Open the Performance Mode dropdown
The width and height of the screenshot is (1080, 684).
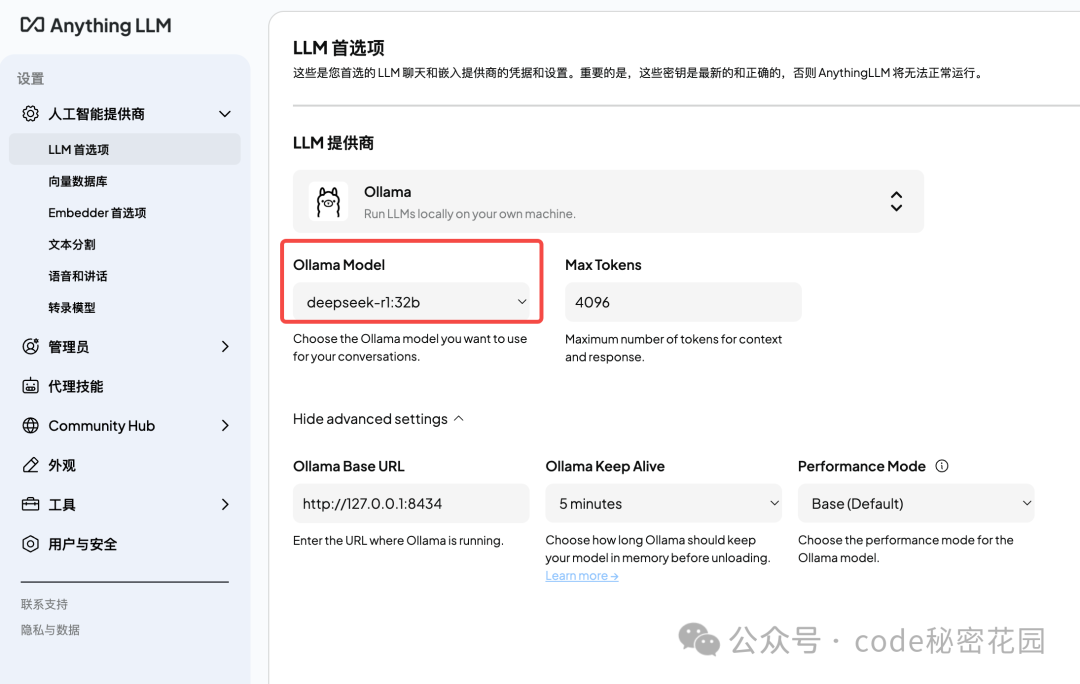916,504
